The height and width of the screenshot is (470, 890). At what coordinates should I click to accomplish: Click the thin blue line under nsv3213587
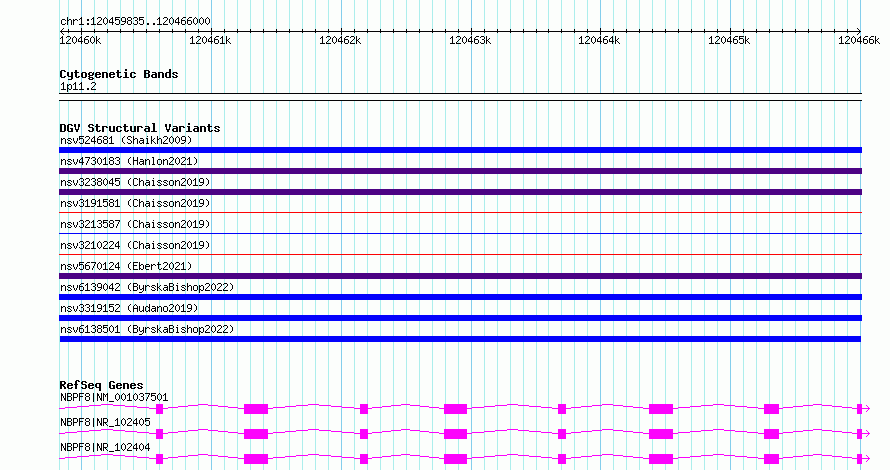[x=460, y=234]
